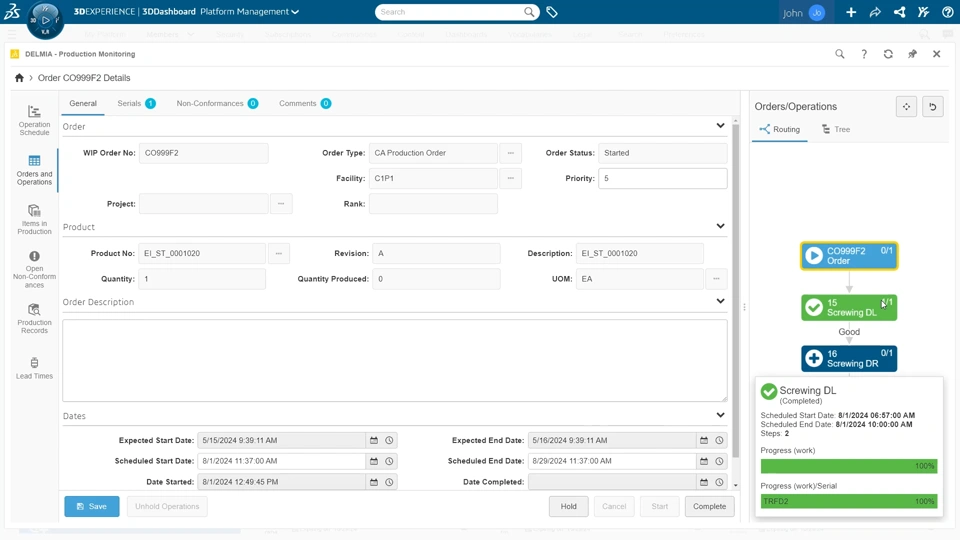Open Order Type lookup ellipsis button
Image resolution: width=960 pixels, height=540 pixels.
coord(511,153)
